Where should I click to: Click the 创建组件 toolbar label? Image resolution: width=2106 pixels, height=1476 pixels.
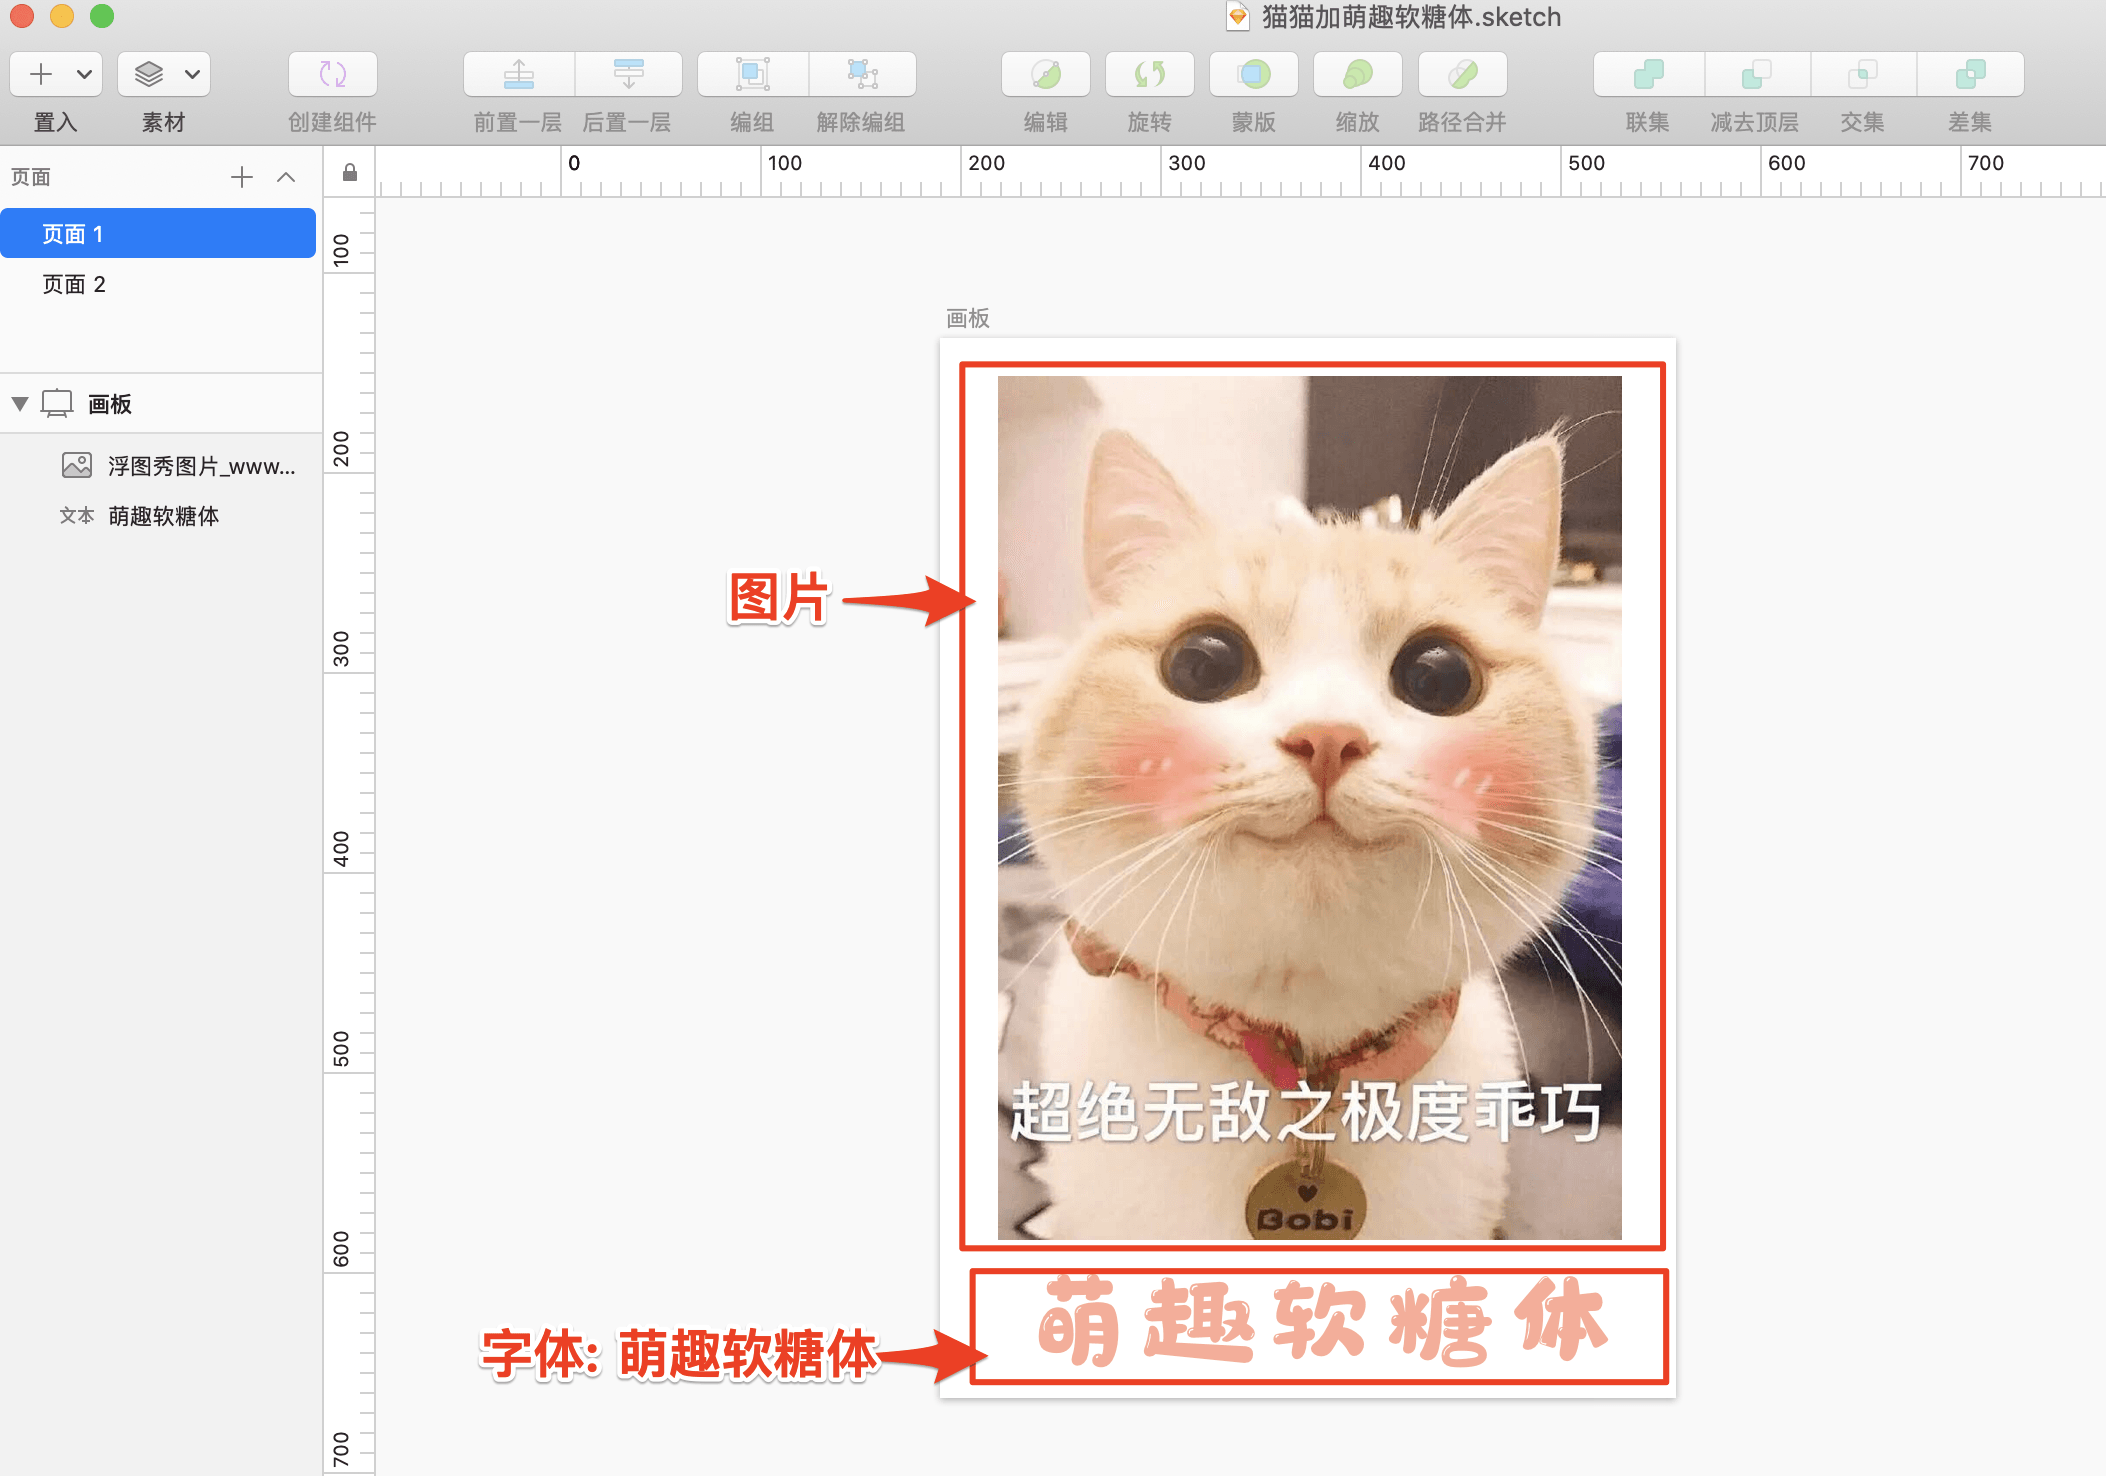pyautogui.click(x=332, y=122)
